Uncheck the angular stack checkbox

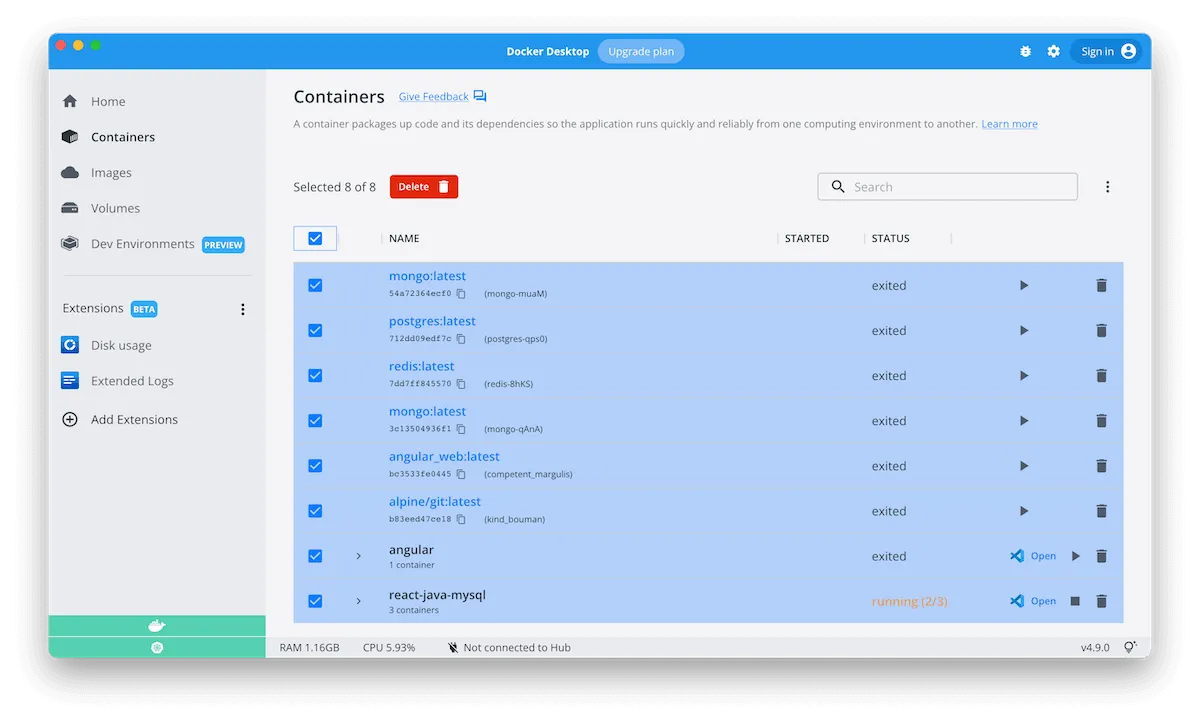pos(315,556)
